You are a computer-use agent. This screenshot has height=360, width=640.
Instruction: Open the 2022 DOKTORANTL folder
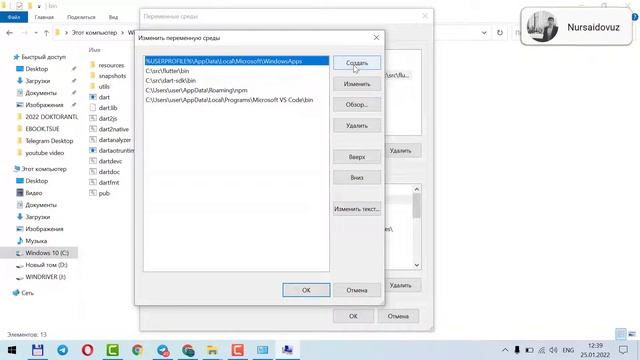(x=51, y=117)
